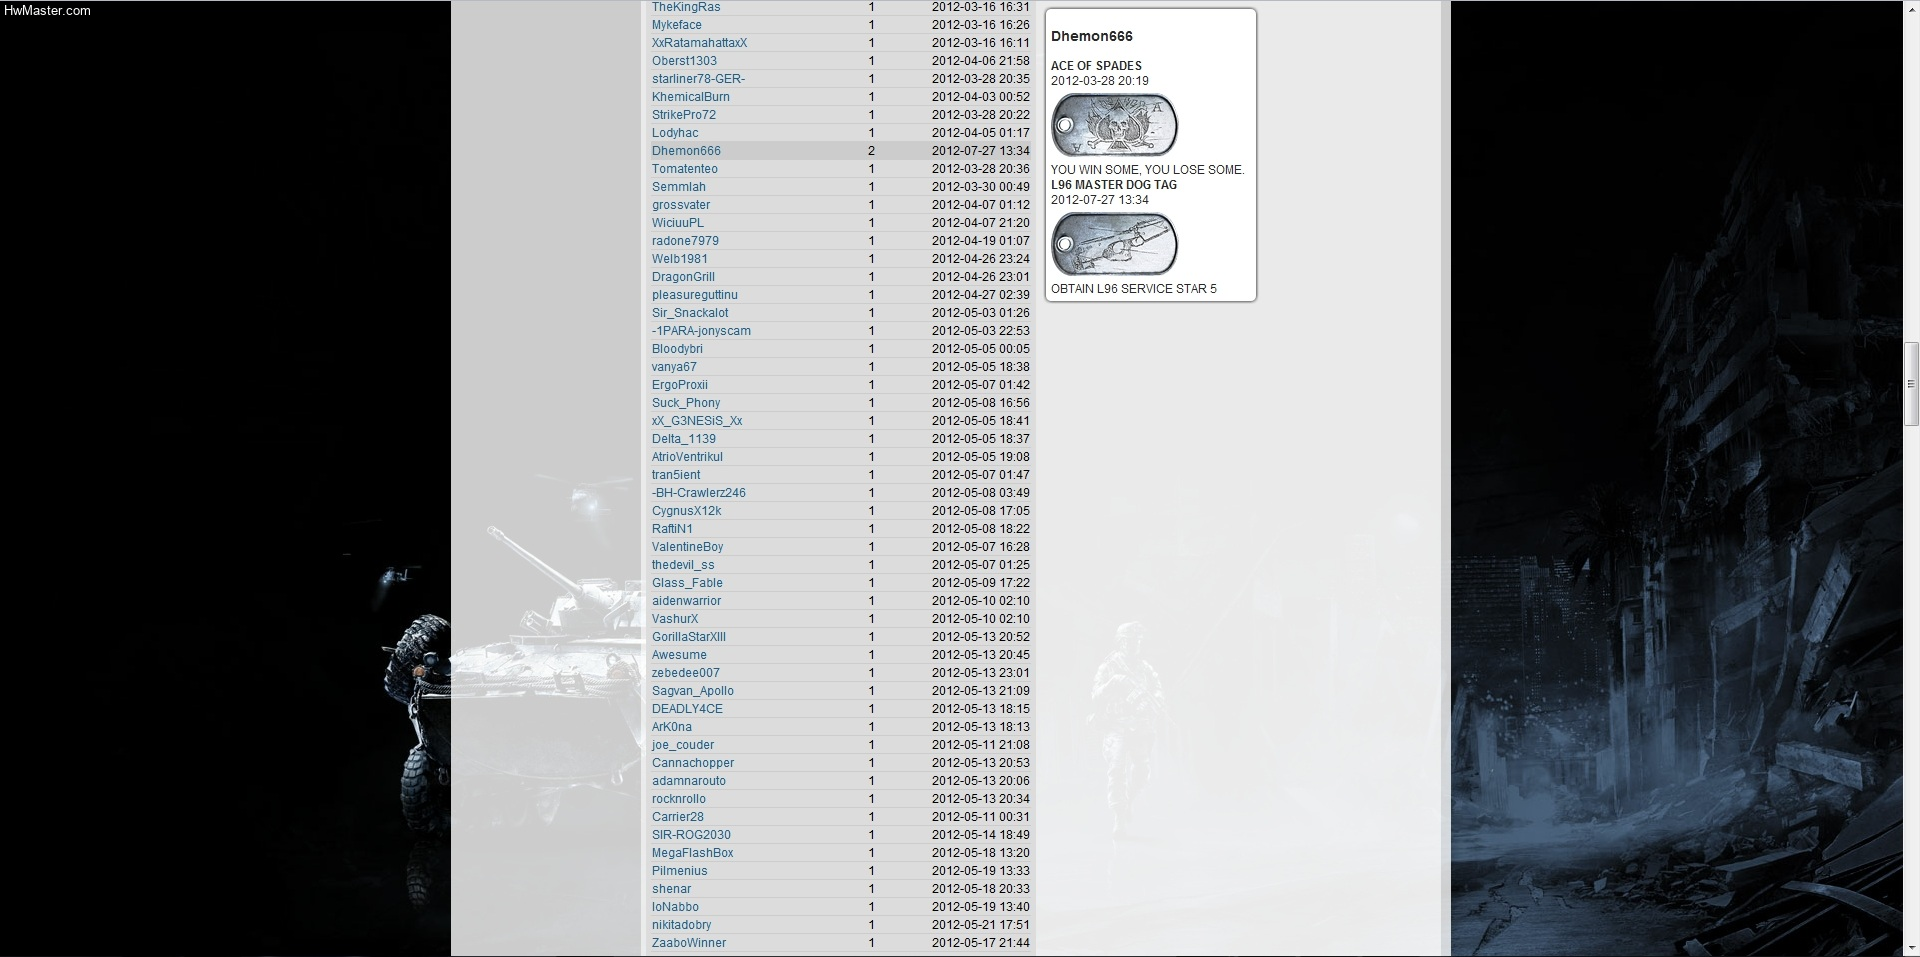Open player TheKingRas profile link

[x=686, y=7]
